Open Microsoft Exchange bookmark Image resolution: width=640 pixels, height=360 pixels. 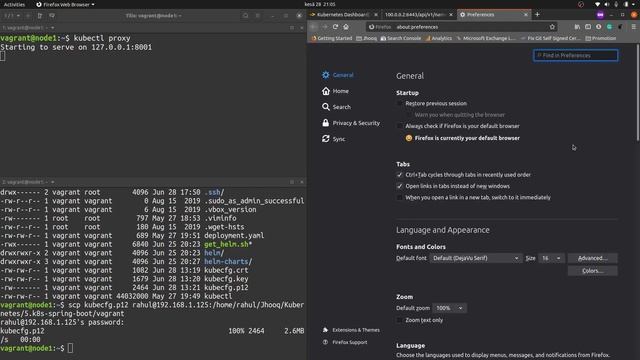tap(486, 38)
